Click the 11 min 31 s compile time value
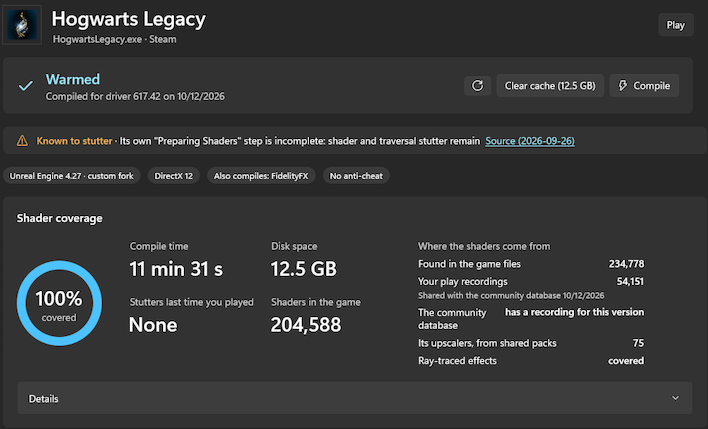 (176, 269)
